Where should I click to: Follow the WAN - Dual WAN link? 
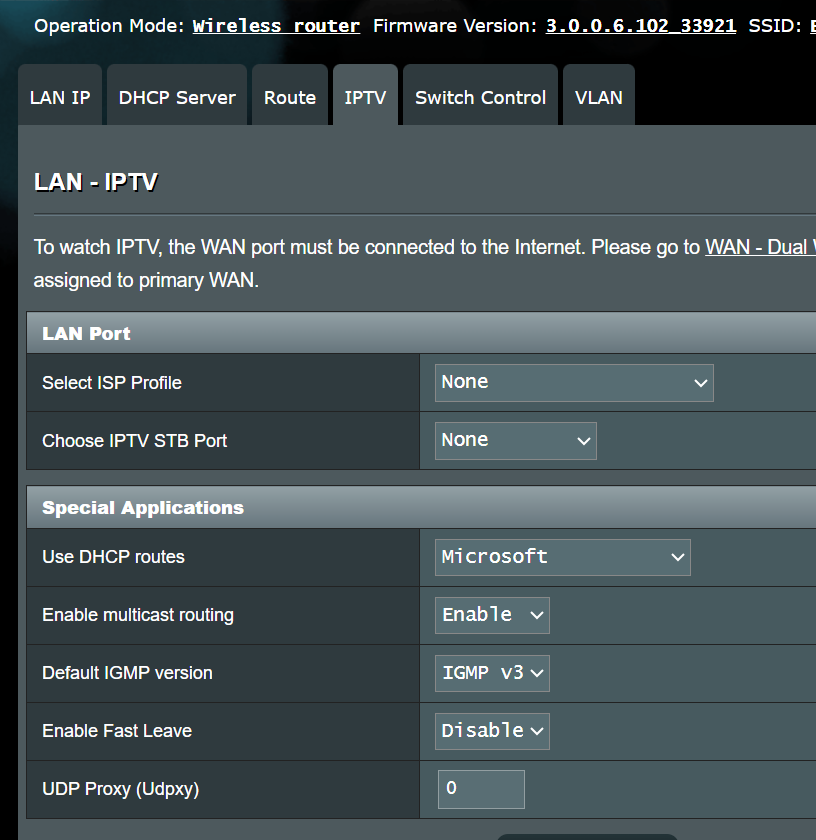pyautogui.click(x=760, y=247)
